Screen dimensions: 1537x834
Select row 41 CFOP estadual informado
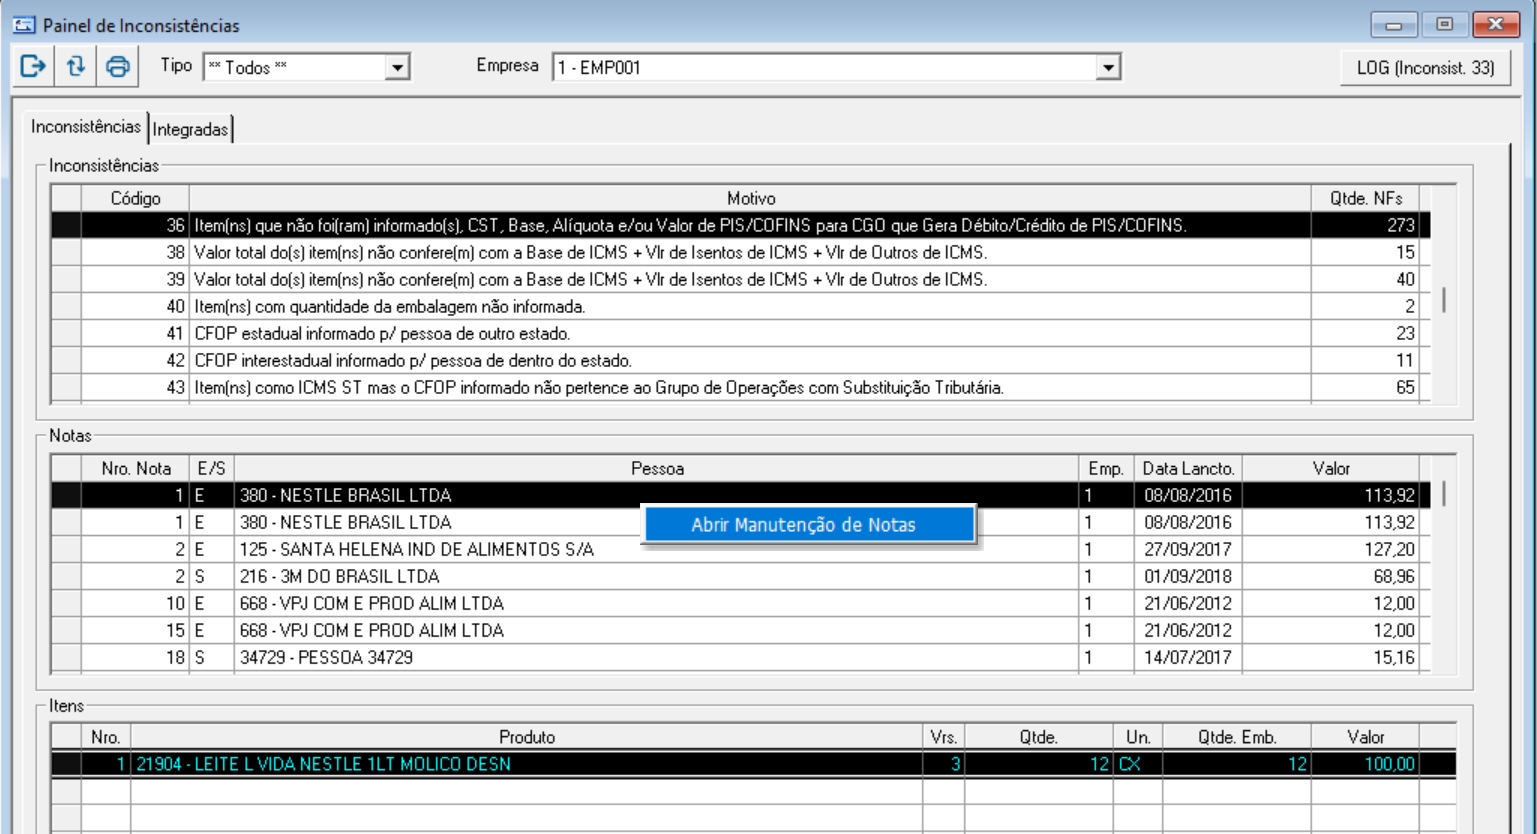[741, 333]
